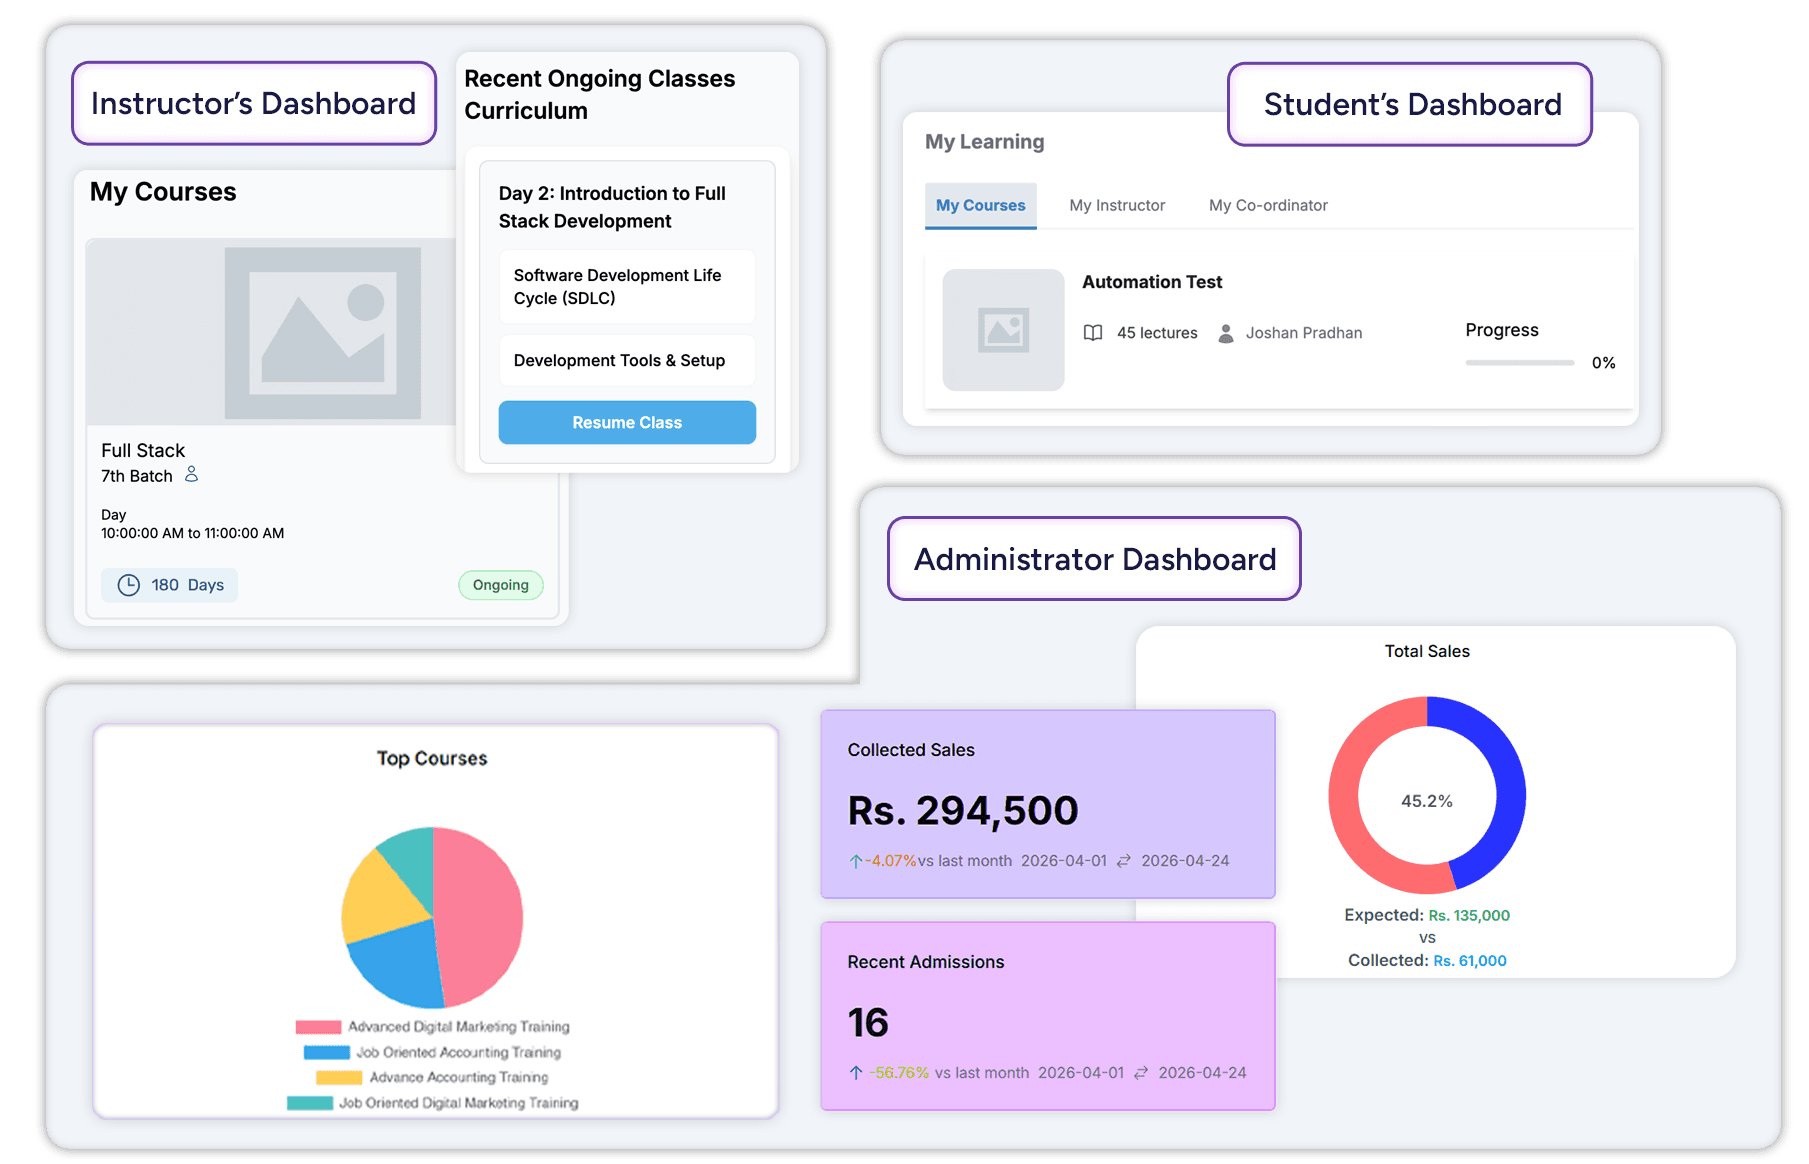Click the Ongoing status badge
Viewport: 1809px width, 1164px height.
coord(500,585)
